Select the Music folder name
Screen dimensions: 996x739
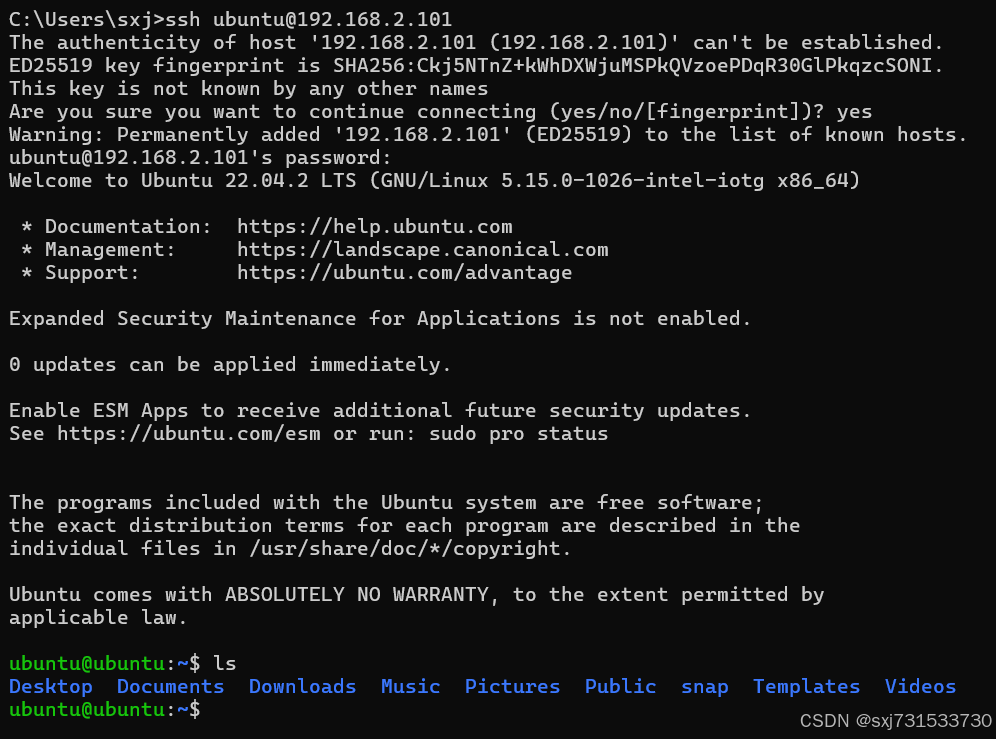(410, 687)
